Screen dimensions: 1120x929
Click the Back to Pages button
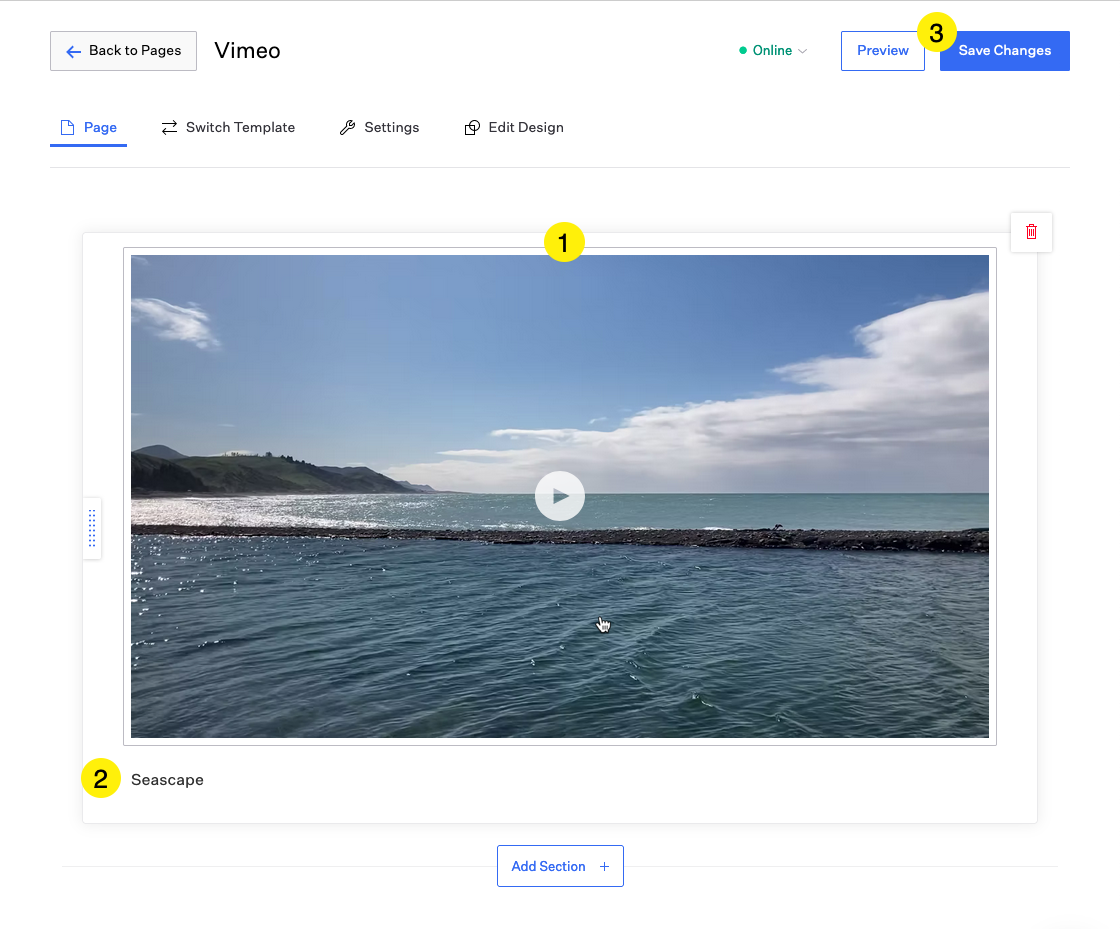123,51
